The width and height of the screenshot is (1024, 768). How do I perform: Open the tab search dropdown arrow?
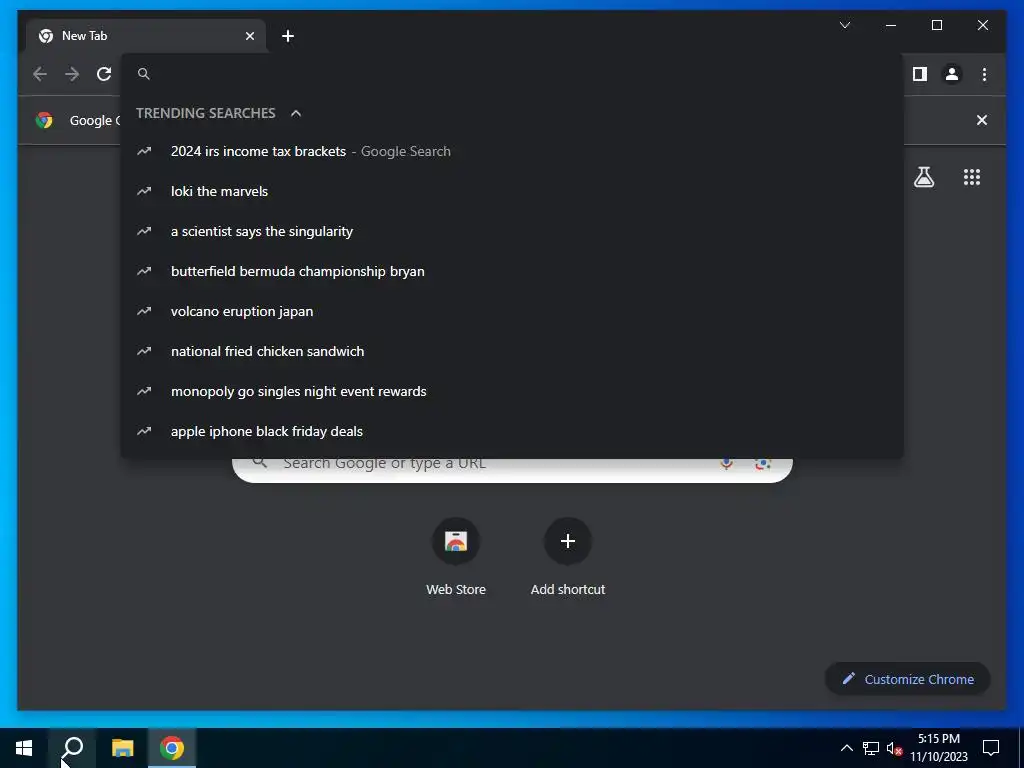tap(845, 25)
